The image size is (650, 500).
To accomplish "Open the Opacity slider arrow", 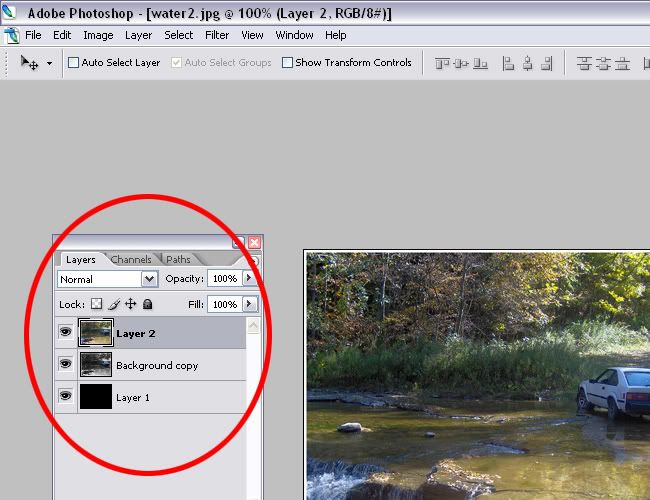I will click(x=250, y=278).
